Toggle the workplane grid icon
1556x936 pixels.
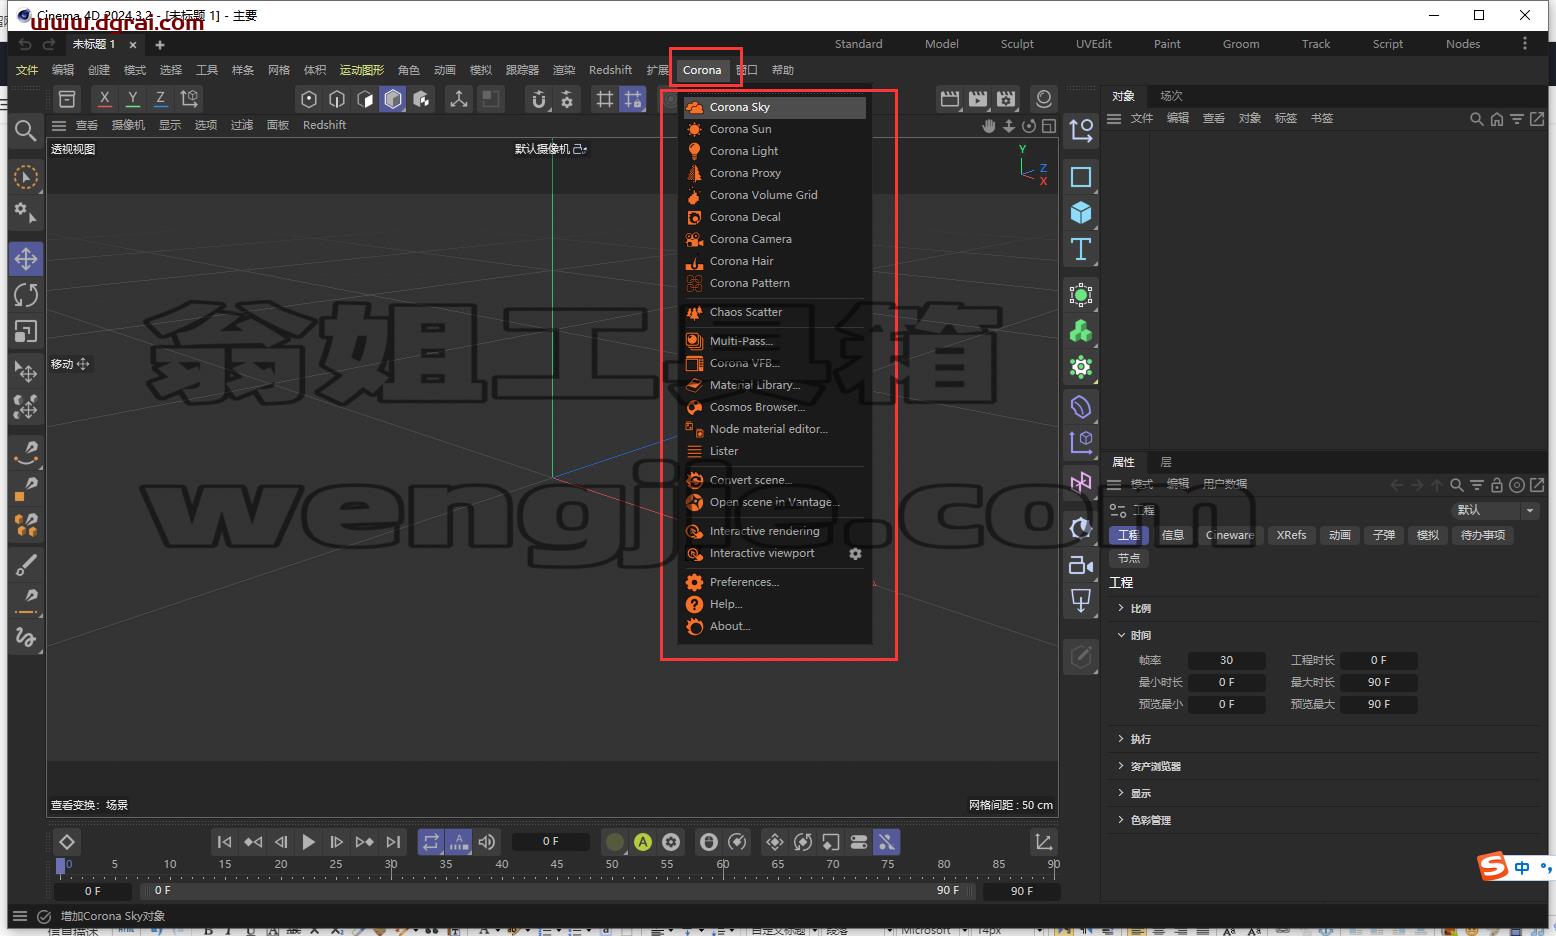605,98
